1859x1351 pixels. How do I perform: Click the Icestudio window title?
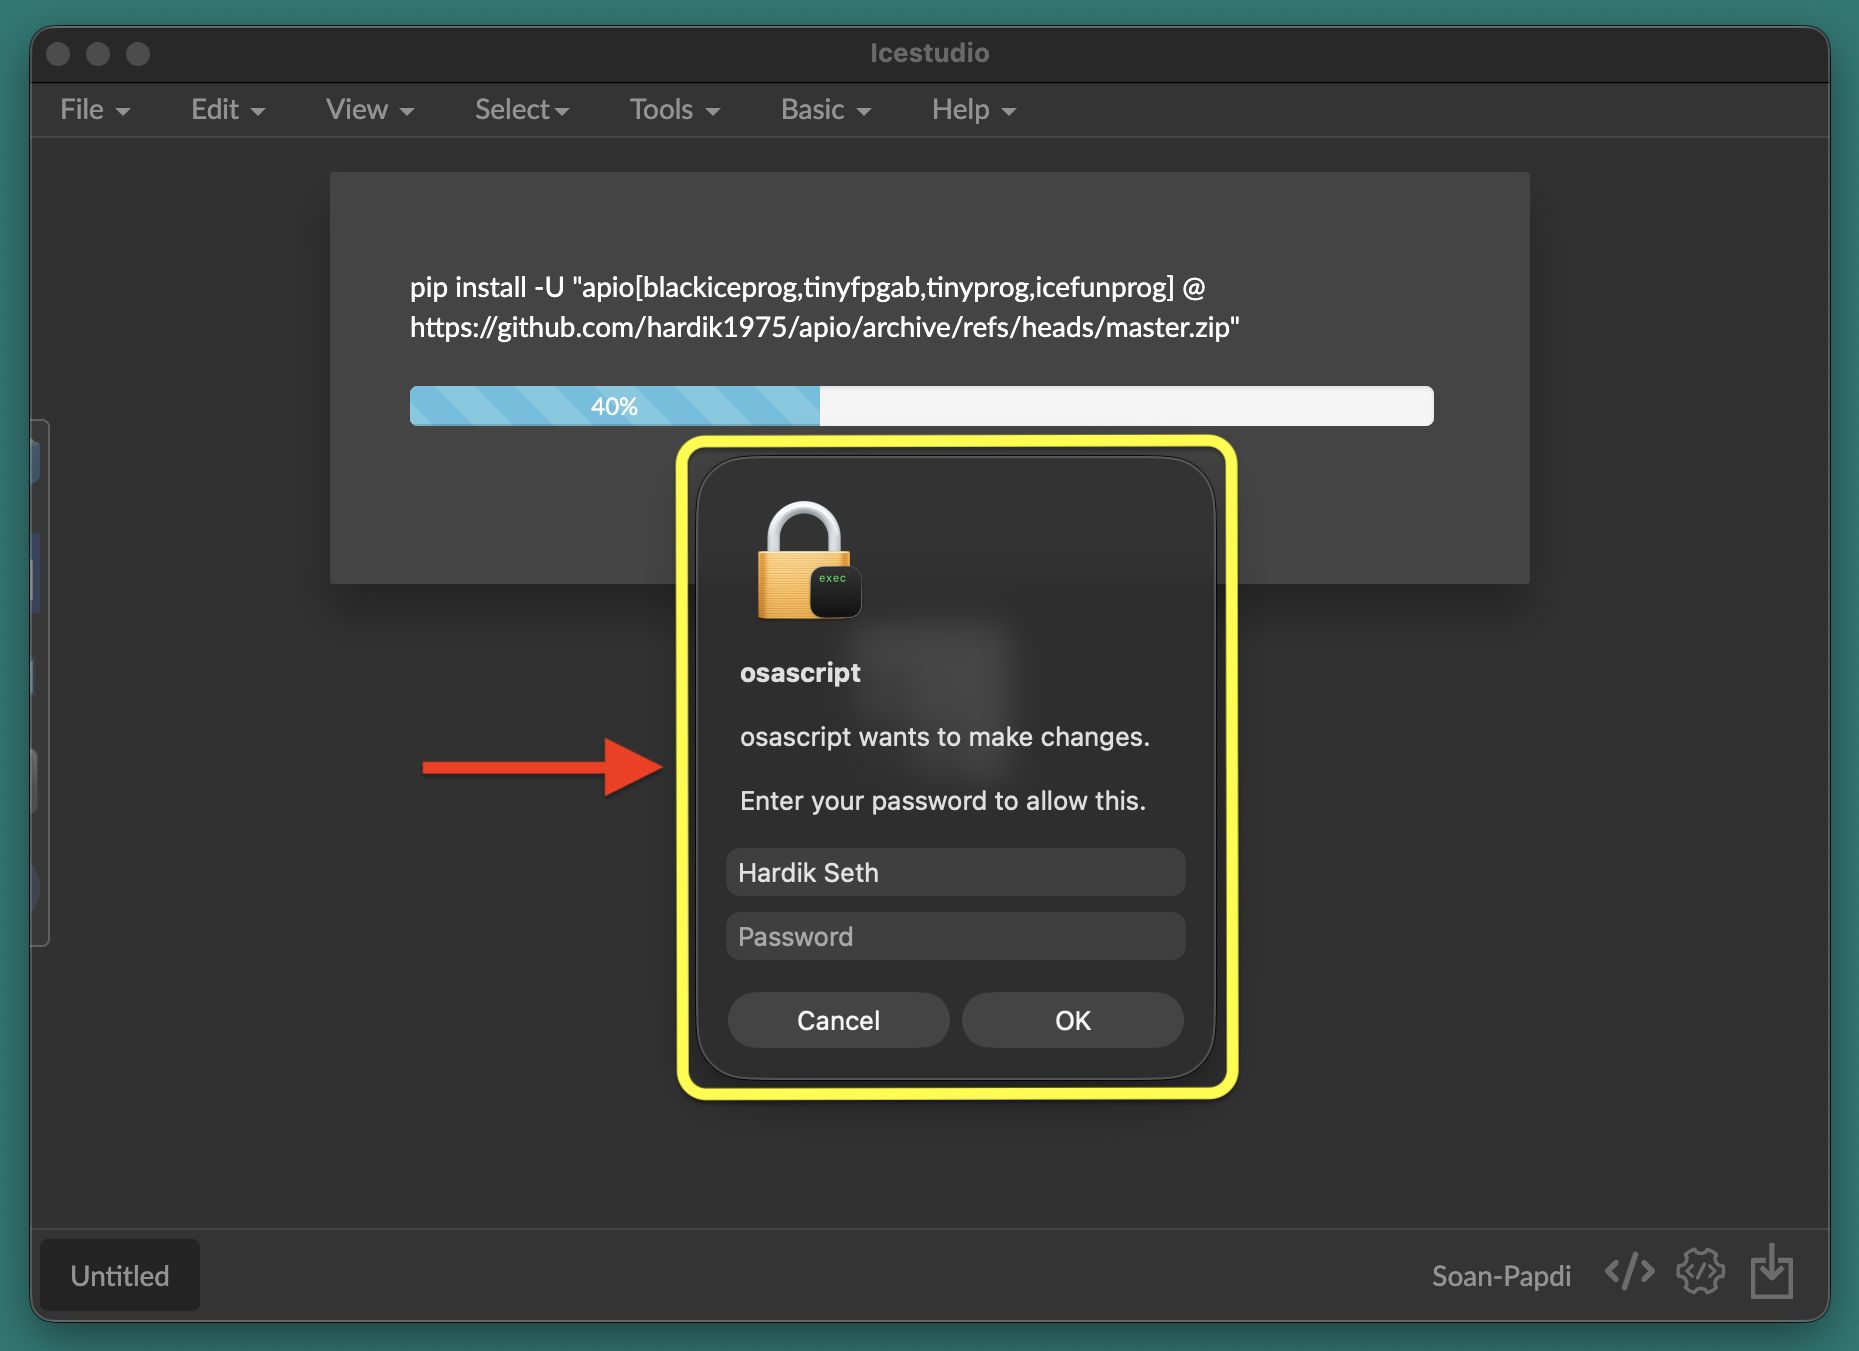click(x=929, y=53)
